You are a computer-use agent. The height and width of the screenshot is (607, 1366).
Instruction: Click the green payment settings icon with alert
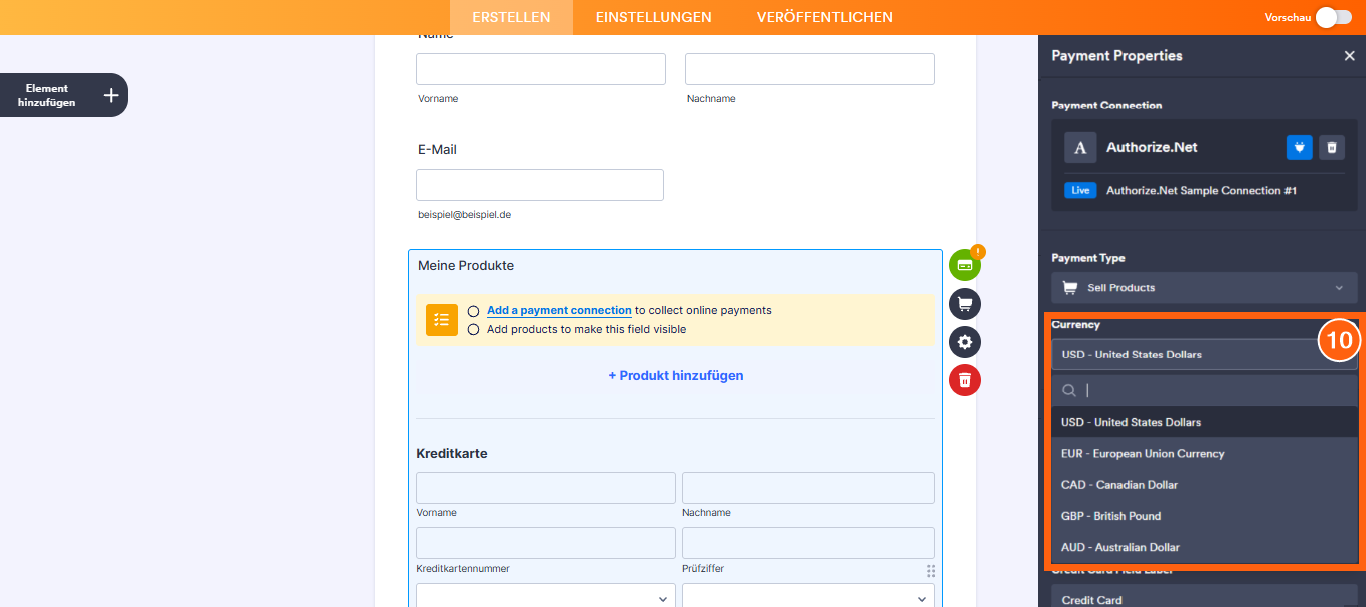(965, 265)
